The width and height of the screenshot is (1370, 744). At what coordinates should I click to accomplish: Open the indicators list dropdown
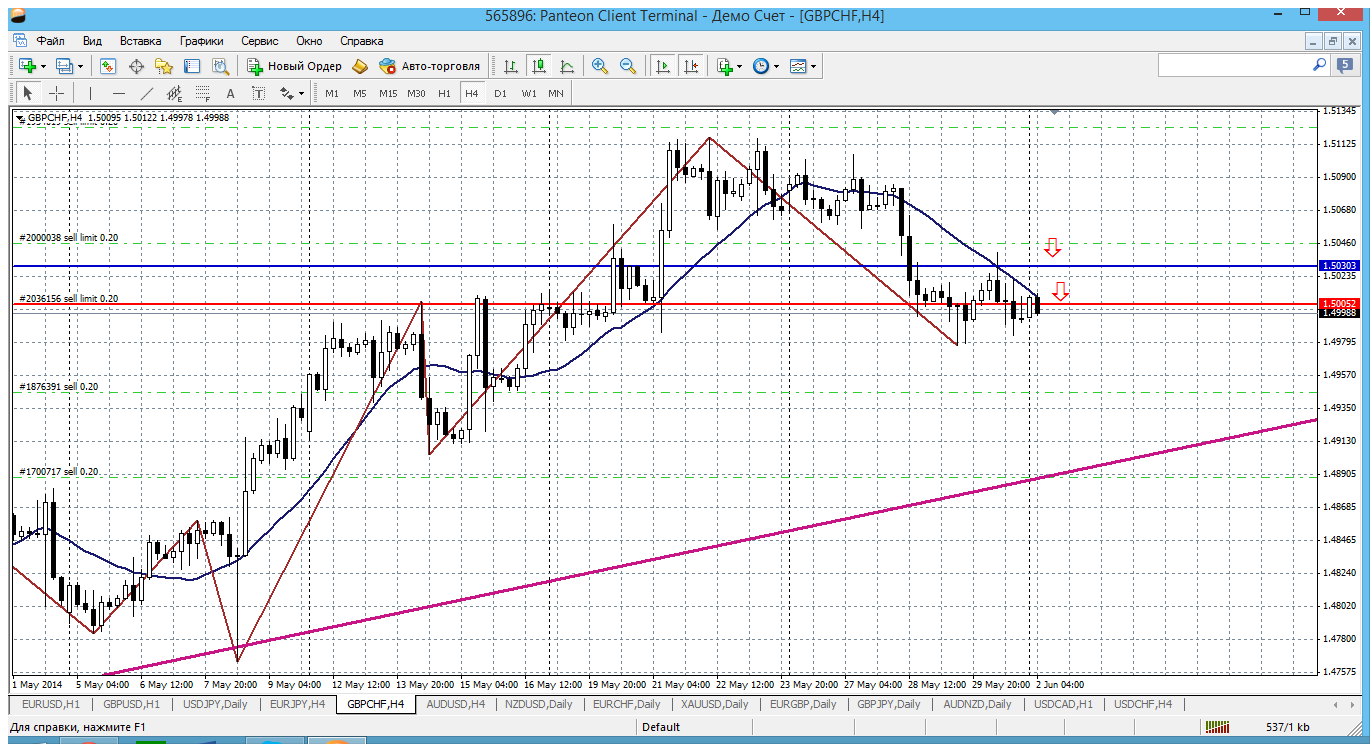point(729,66)
